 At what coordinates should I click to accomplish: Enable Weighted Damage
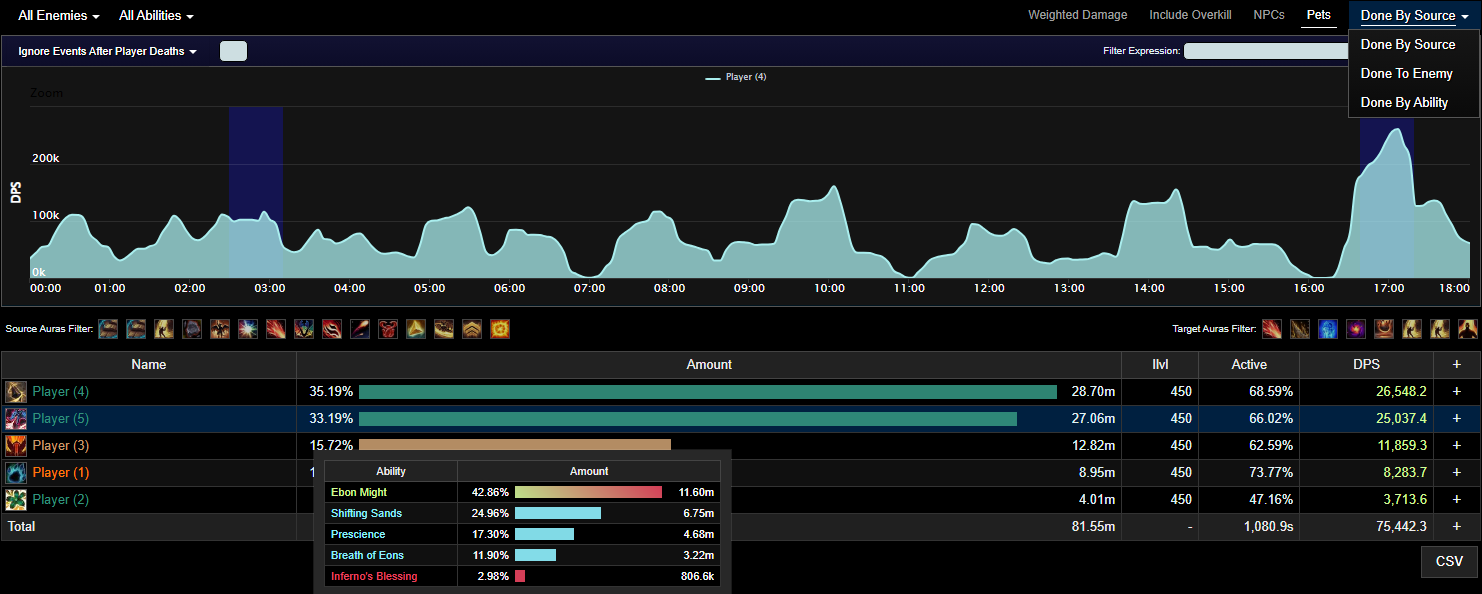(1077, 15)
